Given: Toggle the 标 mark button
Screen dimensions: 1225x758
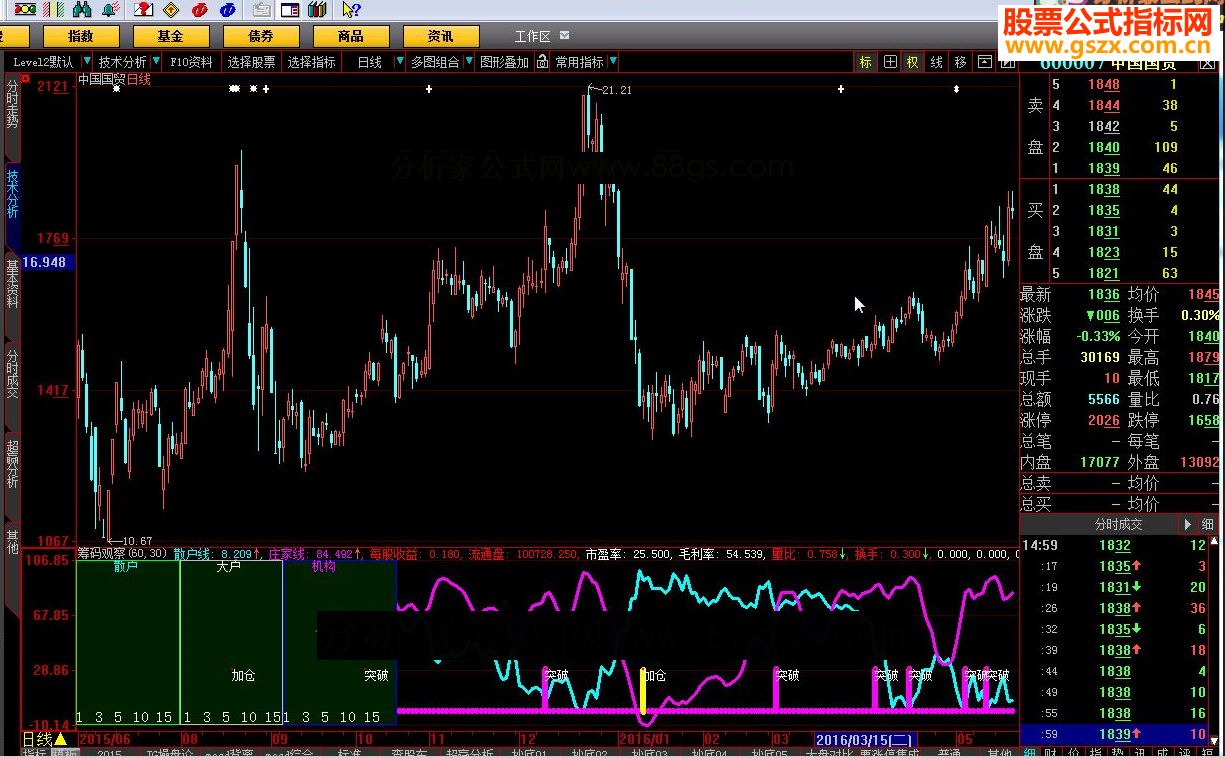Looking at the screenshot, I should (866, 62).
